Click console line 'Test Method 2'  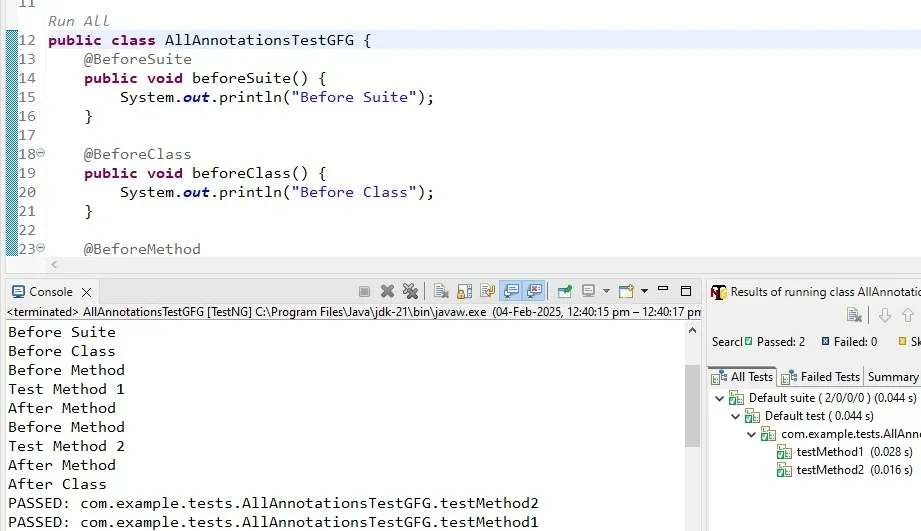pyautogui.click(x=66, y=446)
